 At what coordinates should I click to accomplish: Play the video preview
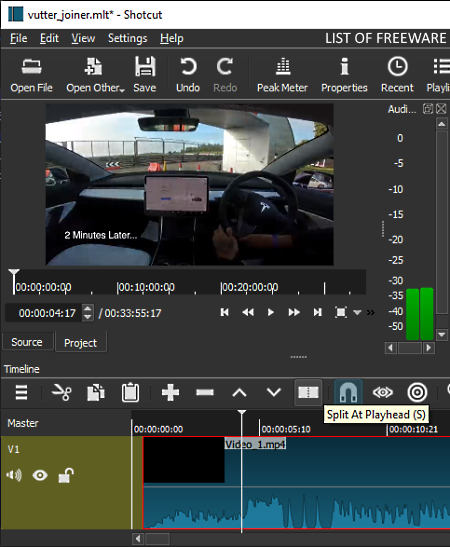tap(271, 312)
